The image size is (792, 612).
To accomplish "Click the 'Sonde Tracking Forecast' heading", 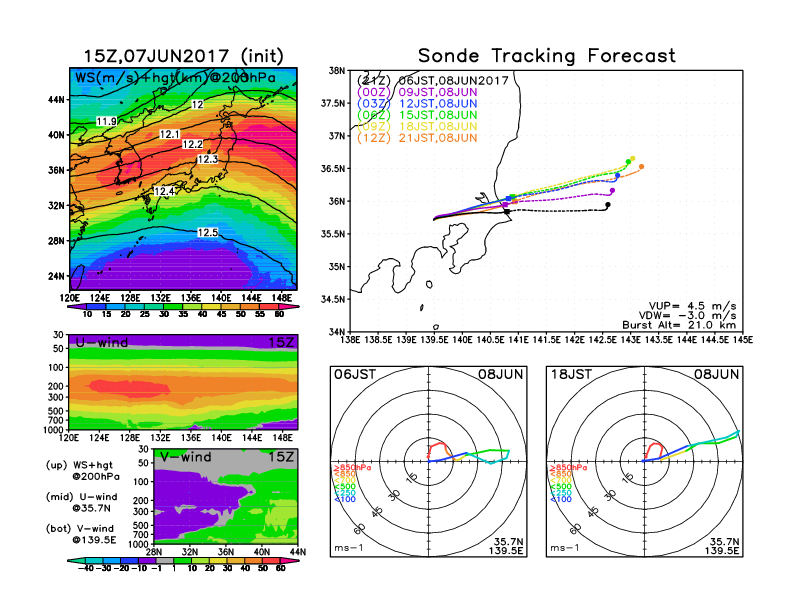I will click(547, 56).
